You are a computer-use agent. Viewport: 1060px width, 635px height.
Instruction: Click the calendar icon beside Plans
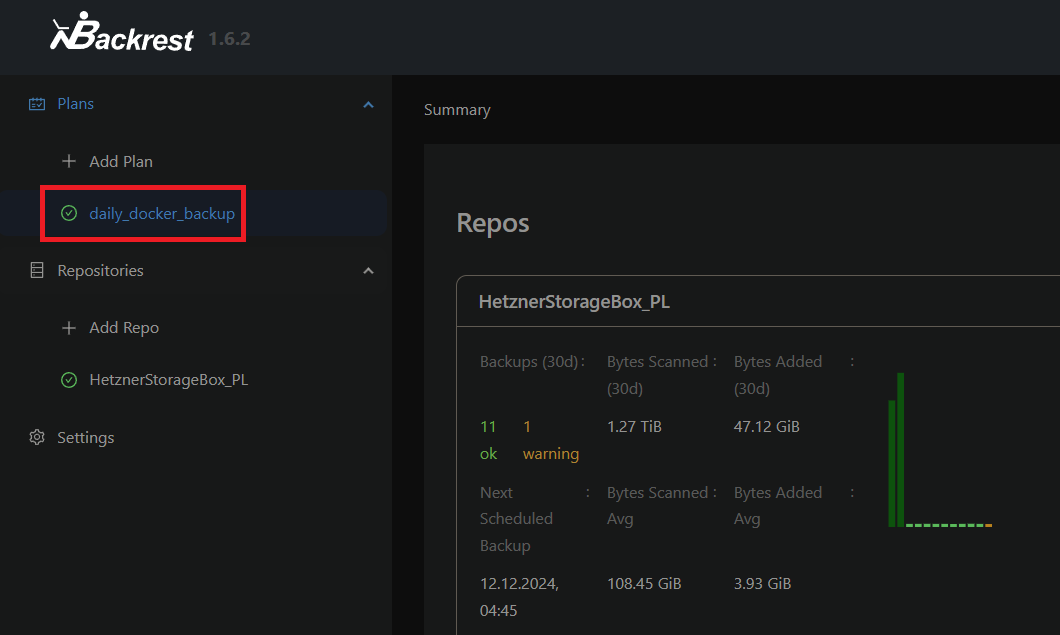point(37,104)
